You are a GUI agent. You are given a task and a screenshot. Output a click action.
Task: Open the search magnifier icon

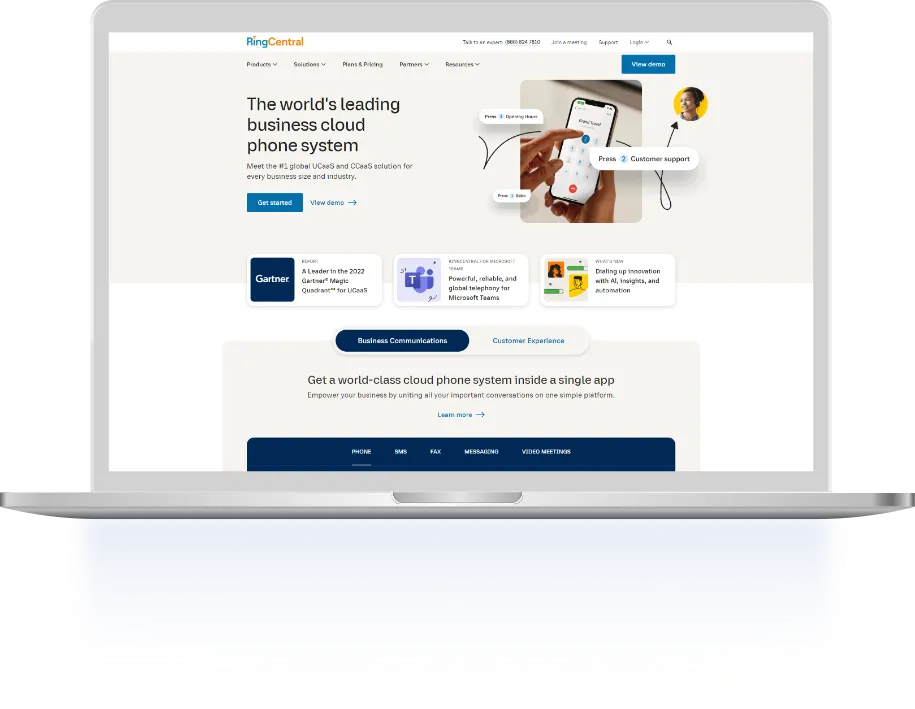click(x=669, y=42)
